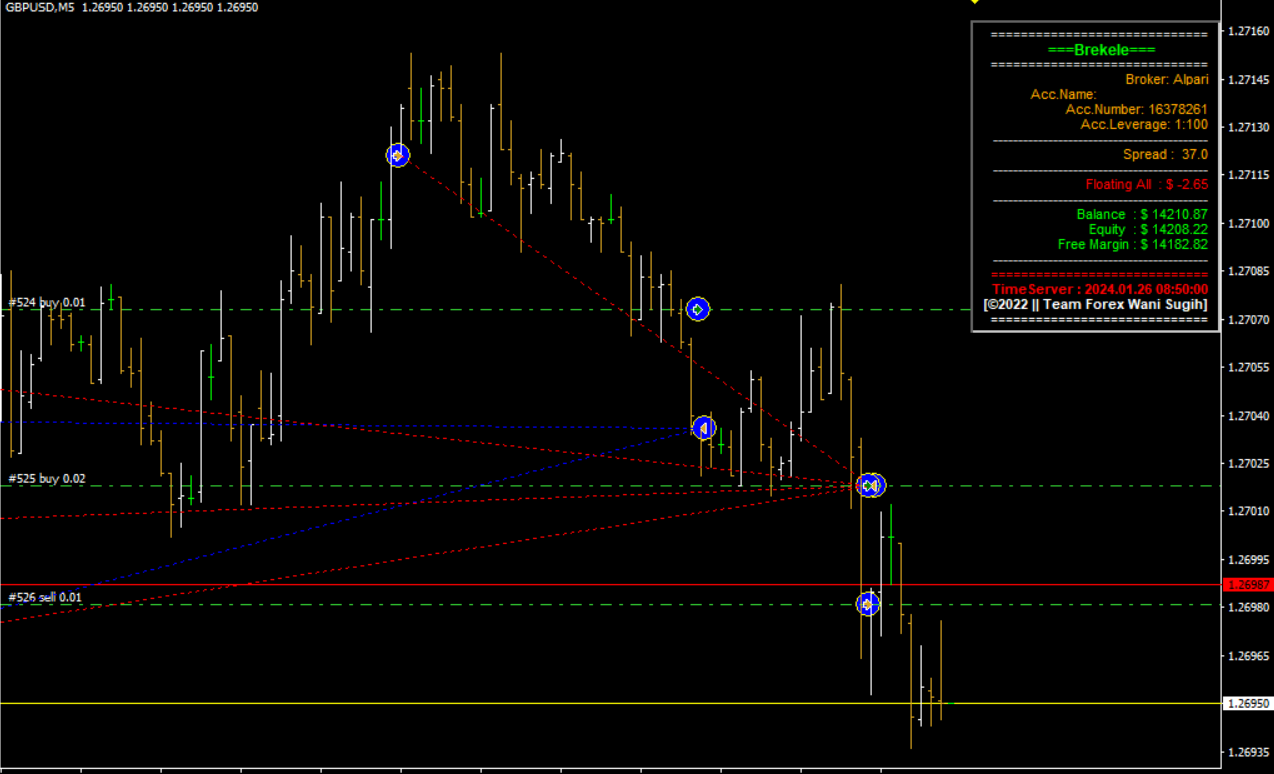1274x774 pixels.
Task: Click the Spread value in the info panel
Action: 1165,154
